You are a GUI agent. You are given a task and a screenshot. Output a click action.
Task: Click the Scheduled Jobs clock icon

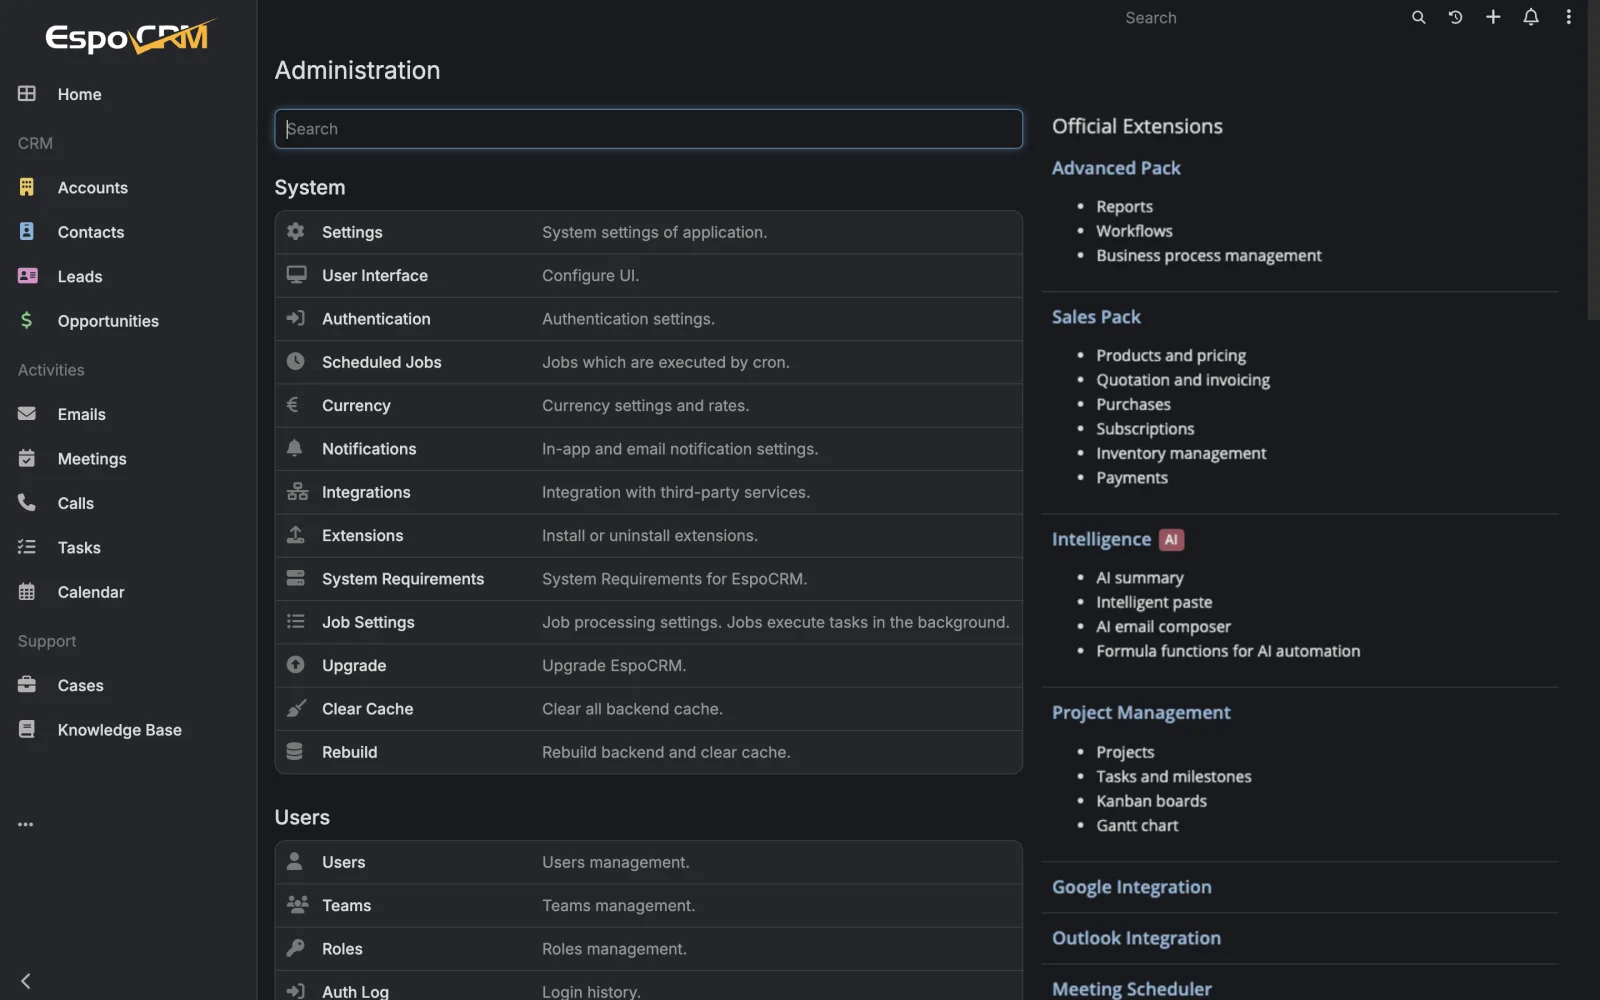[296, 361]
